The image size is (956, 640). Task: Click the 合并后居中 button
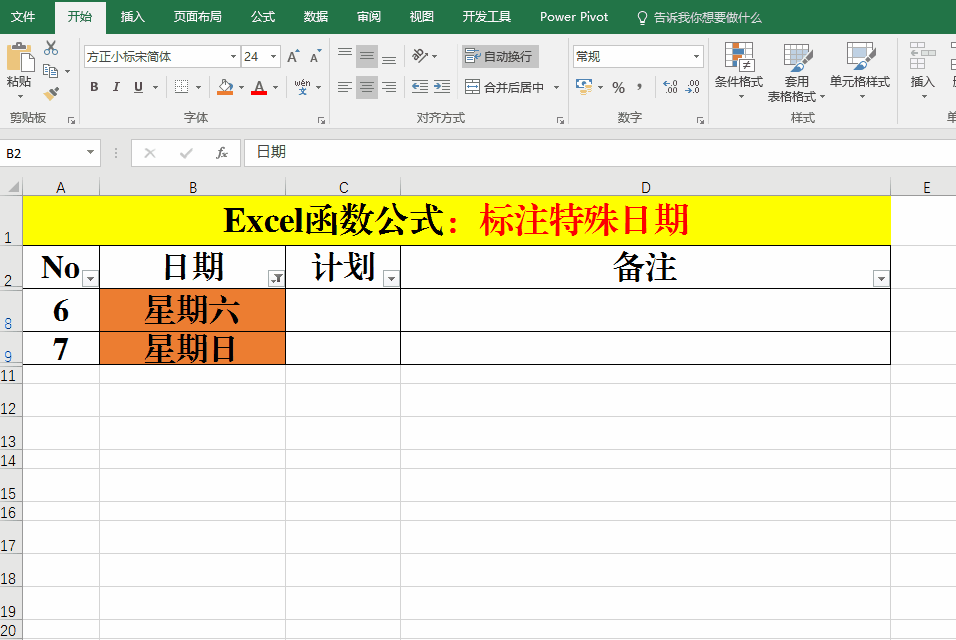[505, 88]
